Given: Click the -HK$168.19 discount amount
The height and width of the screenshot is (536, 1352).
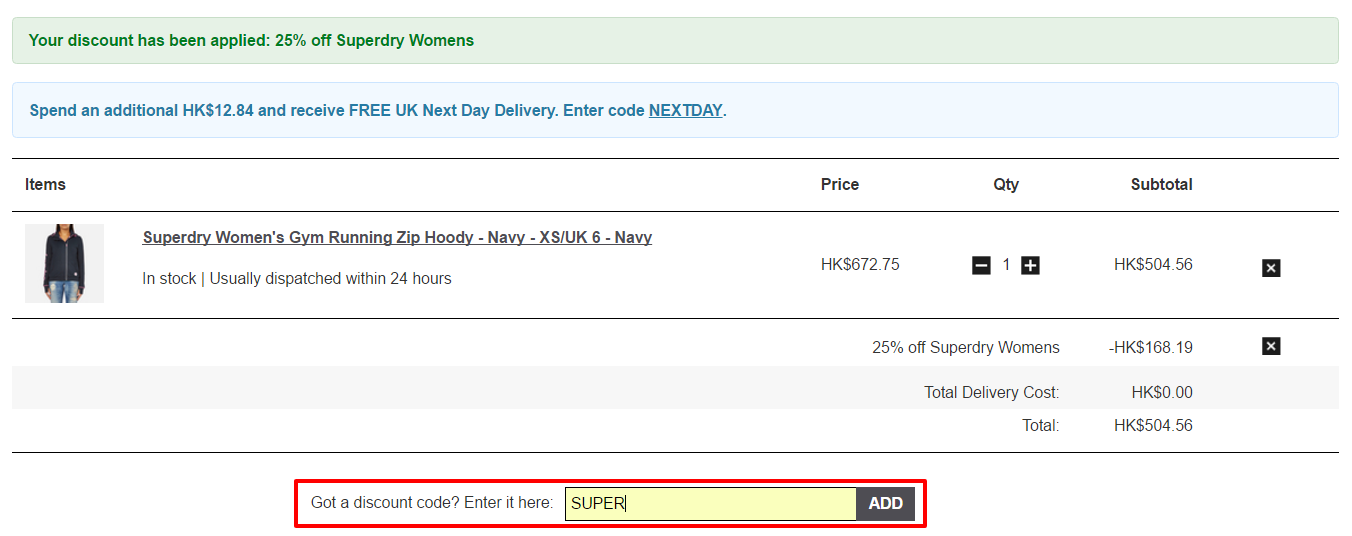Looking at the screenshot, I should point(1151,347).
